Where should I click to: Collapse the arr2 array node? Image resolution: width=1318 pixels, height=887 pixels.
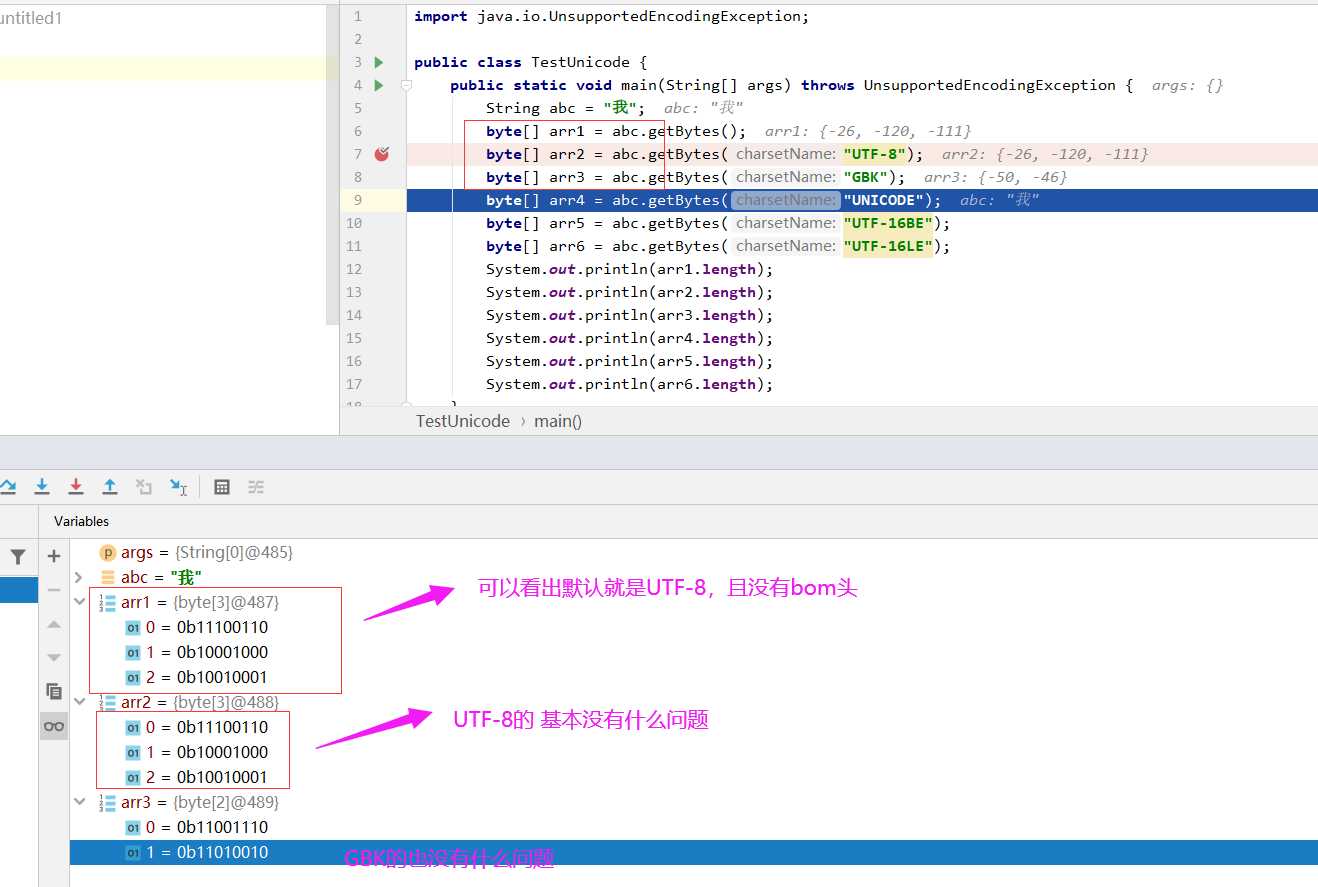coord(79,702)
